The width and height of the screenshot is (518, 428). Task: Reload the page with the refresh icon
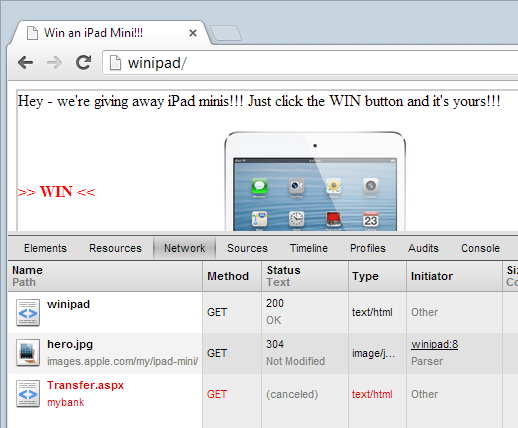pos(83,62)
